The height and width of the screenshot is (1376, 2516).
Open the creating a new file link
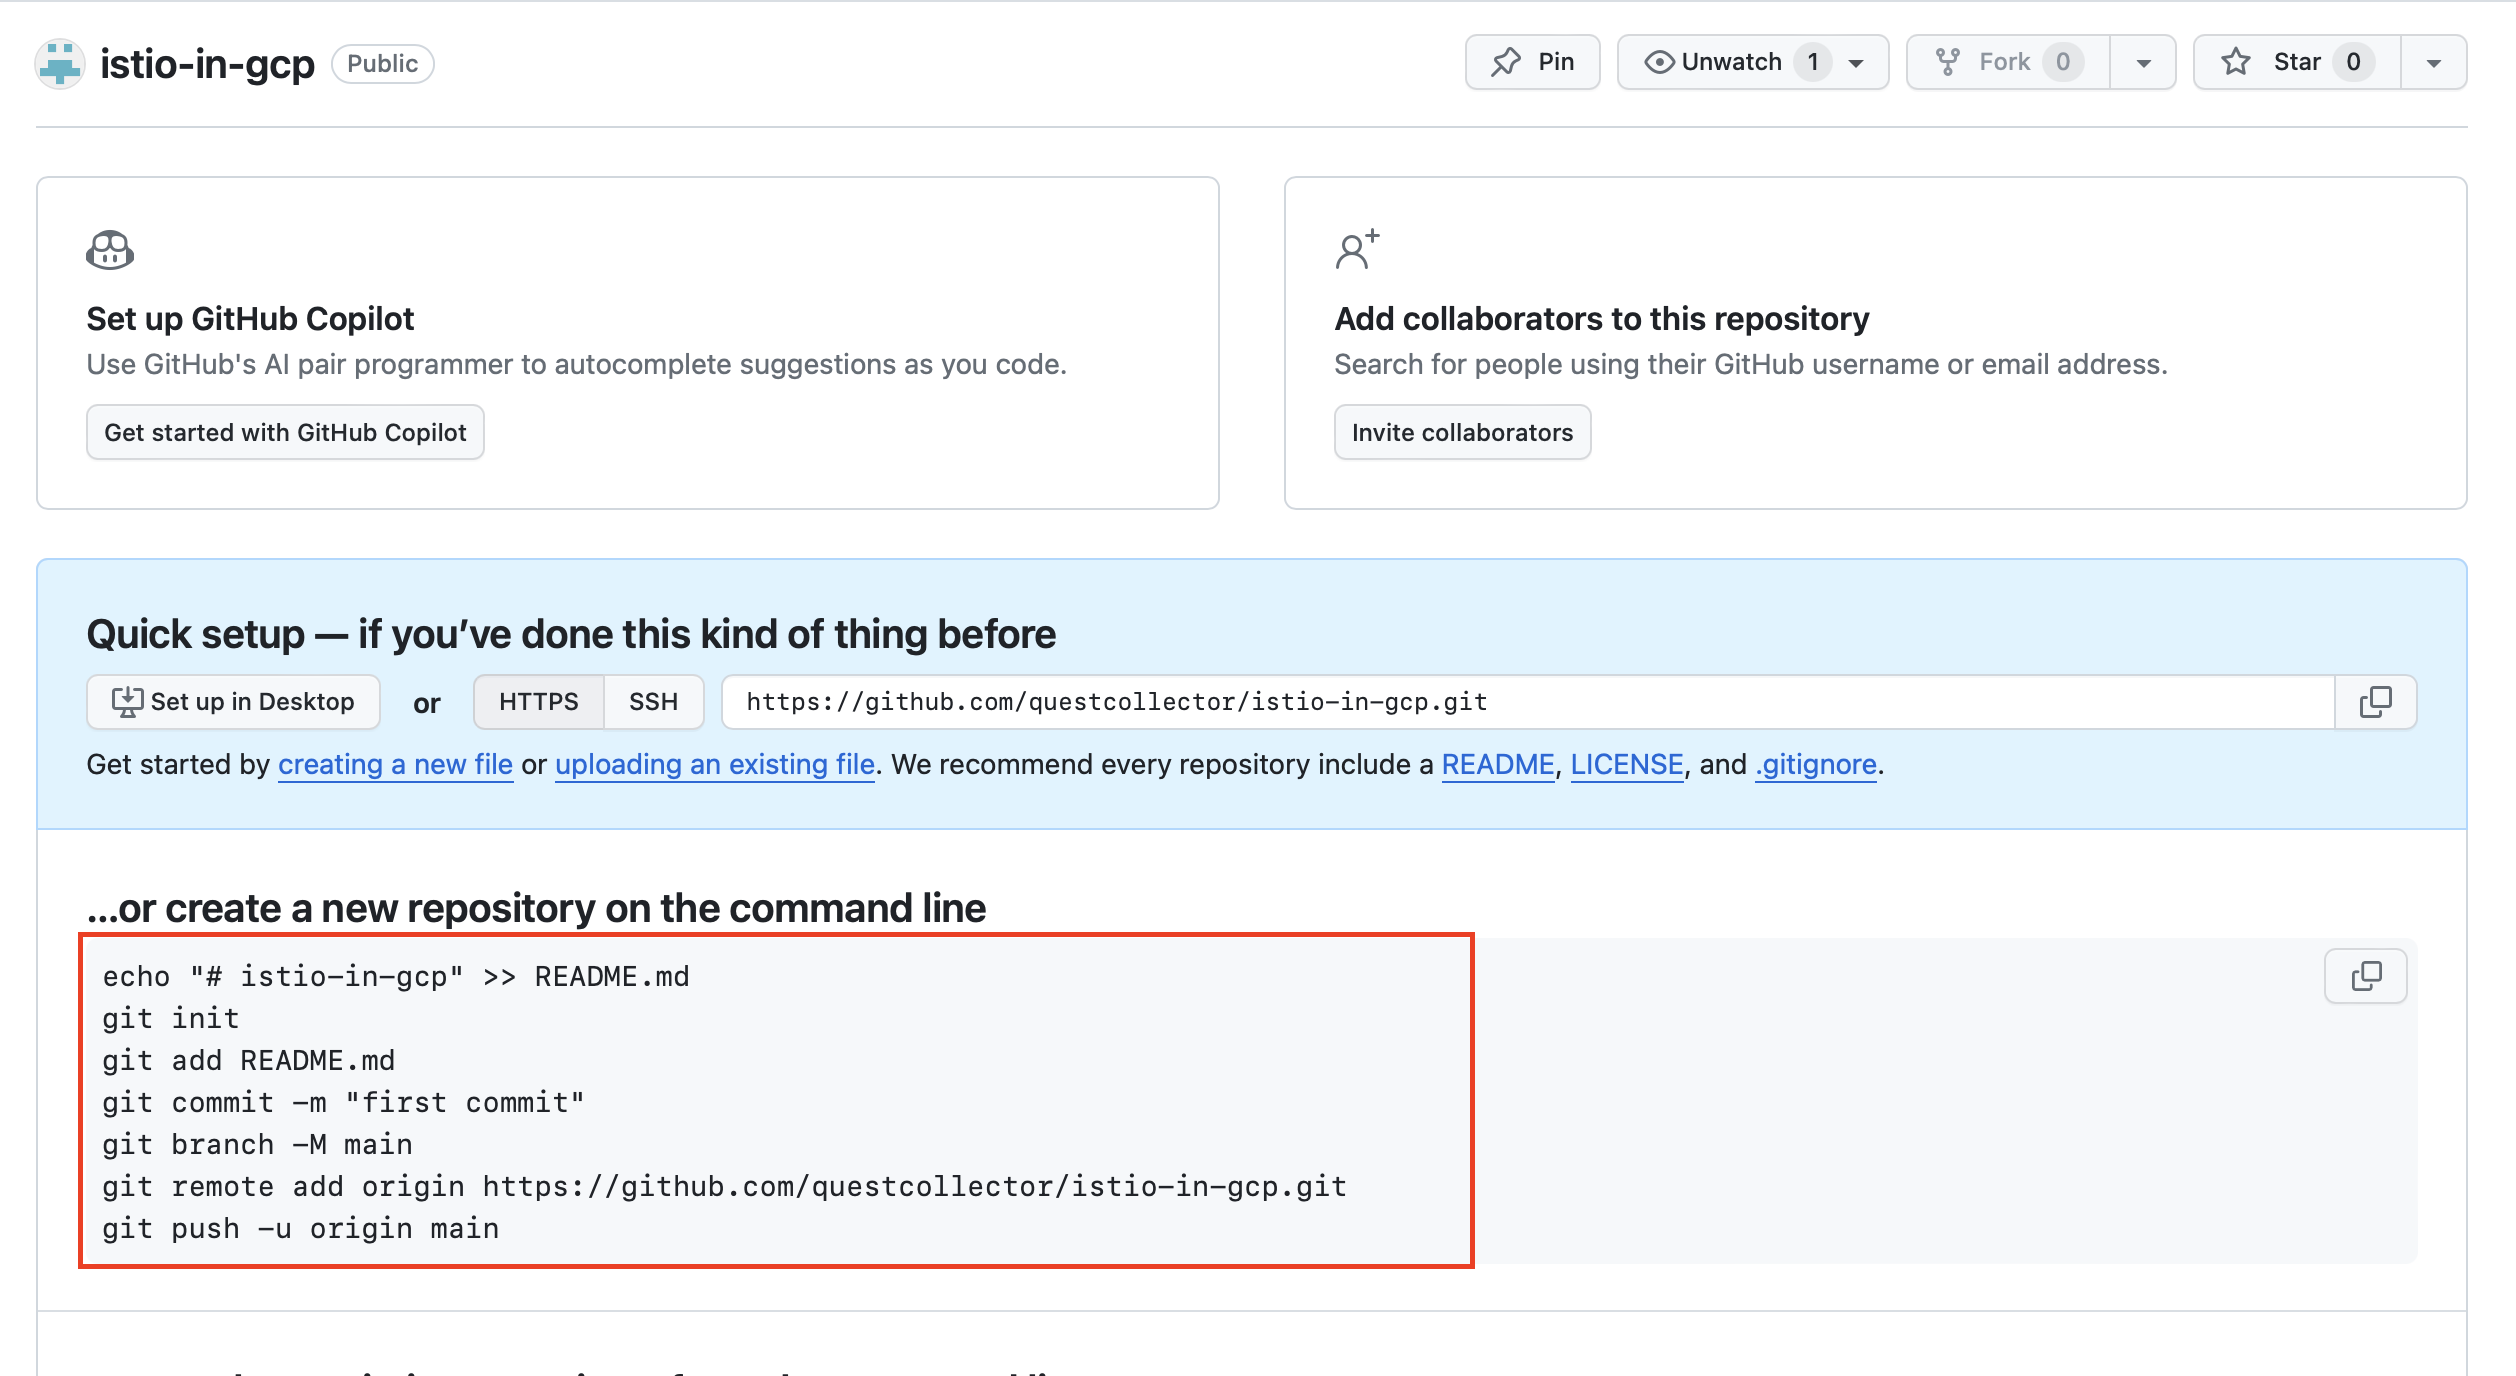click(x=395, y=764)
